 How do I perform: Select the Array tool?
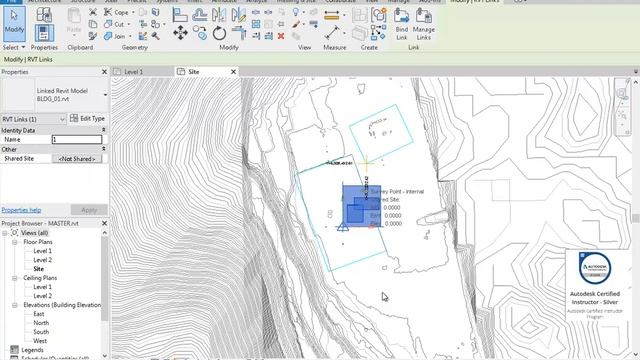256,24
